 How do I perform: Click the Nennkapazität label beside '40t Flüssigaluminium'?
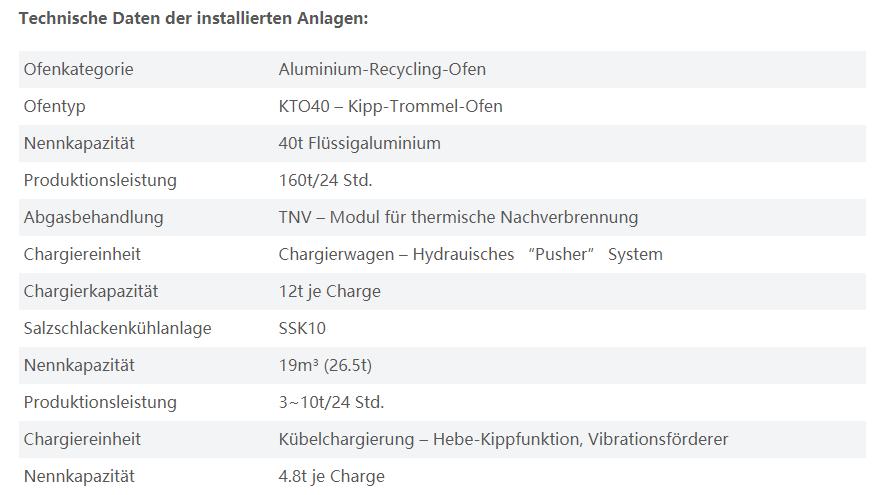coord(79,143)
